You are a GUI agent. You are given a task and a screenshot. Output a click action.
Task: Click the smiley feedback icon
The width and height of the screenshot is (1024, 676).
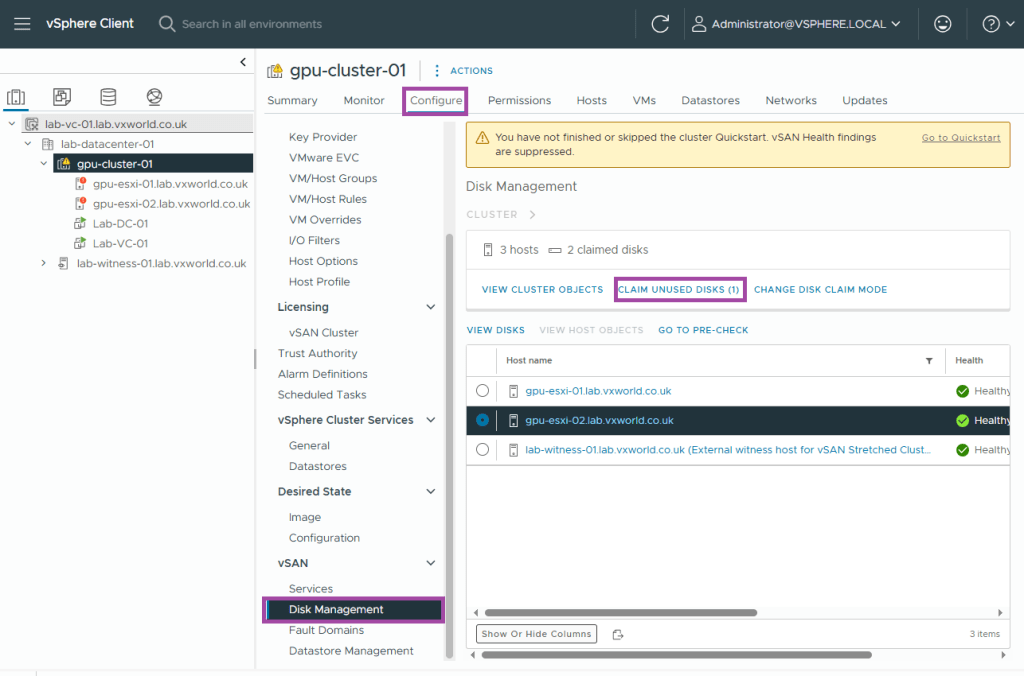click(942, 24)
